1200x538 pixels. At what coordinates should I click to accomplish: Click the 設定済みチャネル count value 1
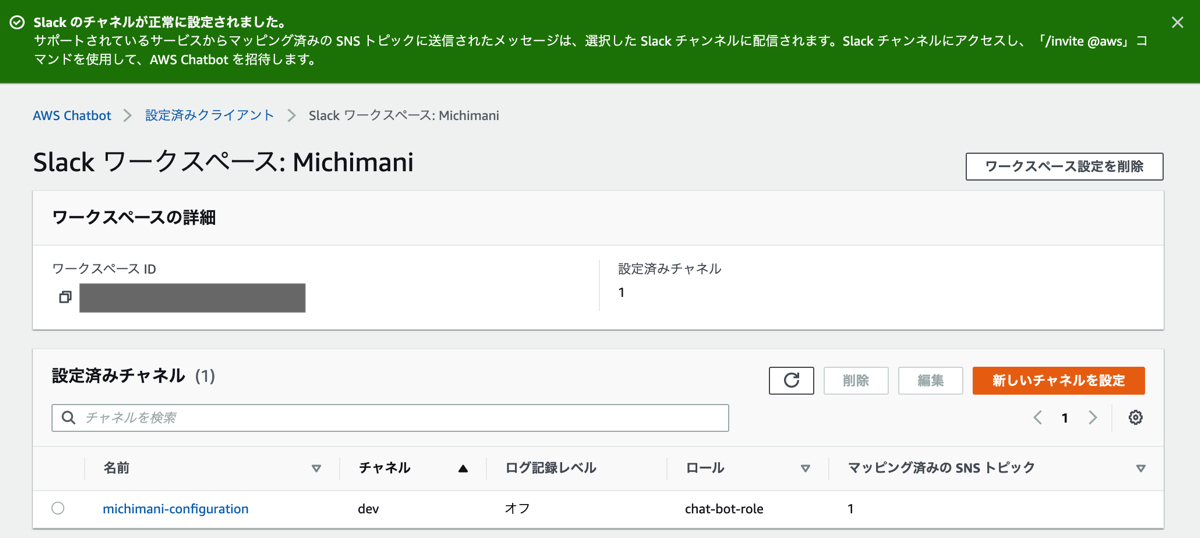pyautogui.click(x=621, y=293)
